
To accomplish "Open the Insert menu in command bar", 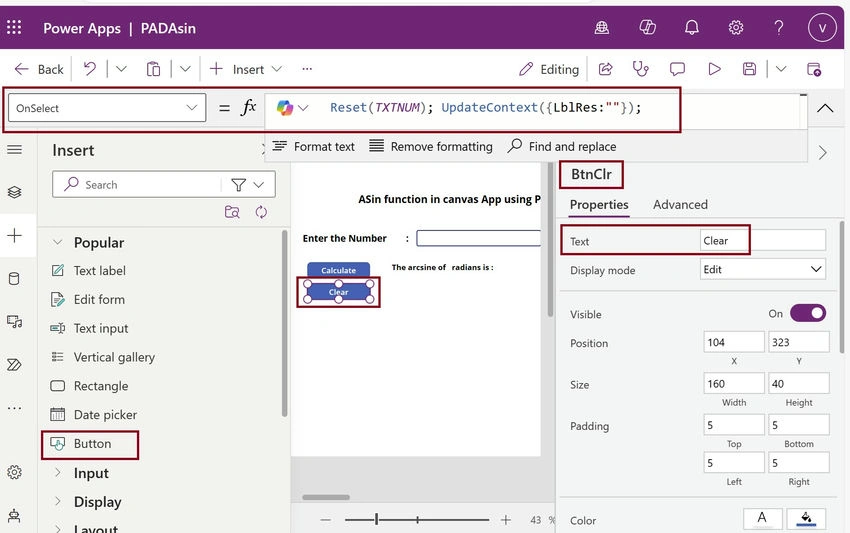I will (246, 69).
